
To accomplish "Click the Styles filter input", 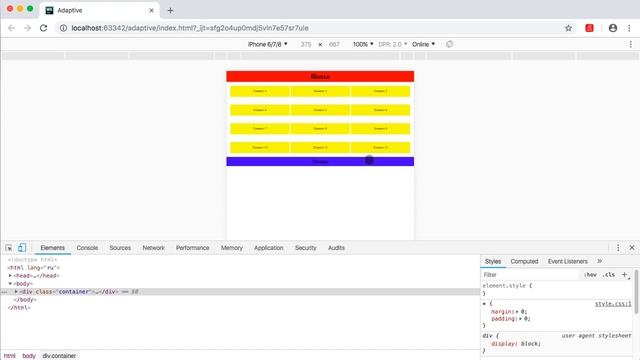I will (530, 275).
